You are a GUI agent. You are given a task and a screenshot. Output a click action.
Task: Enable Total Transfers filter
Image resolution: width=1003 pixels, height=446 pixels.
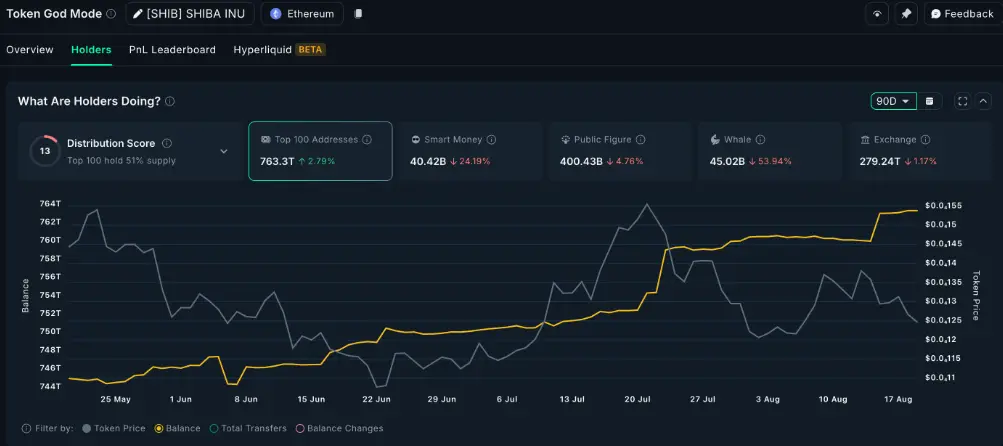point(248,428)
